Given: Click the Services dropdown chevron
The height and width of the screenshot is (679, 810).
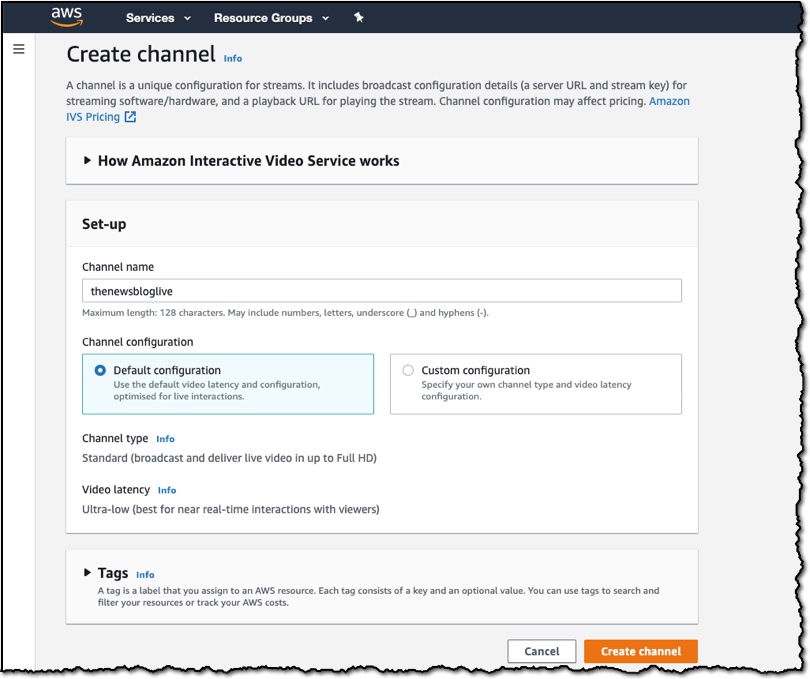Looking at the screenshot, I should [187, 18].
